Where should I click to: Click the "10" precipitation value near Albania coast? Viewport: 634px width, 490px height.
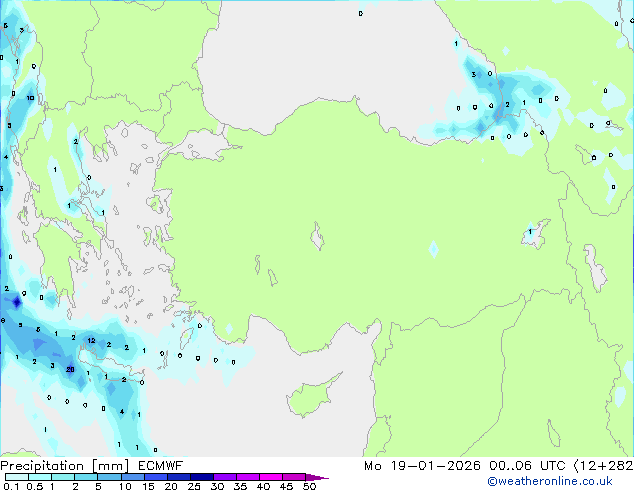click(x=30, y=98)
